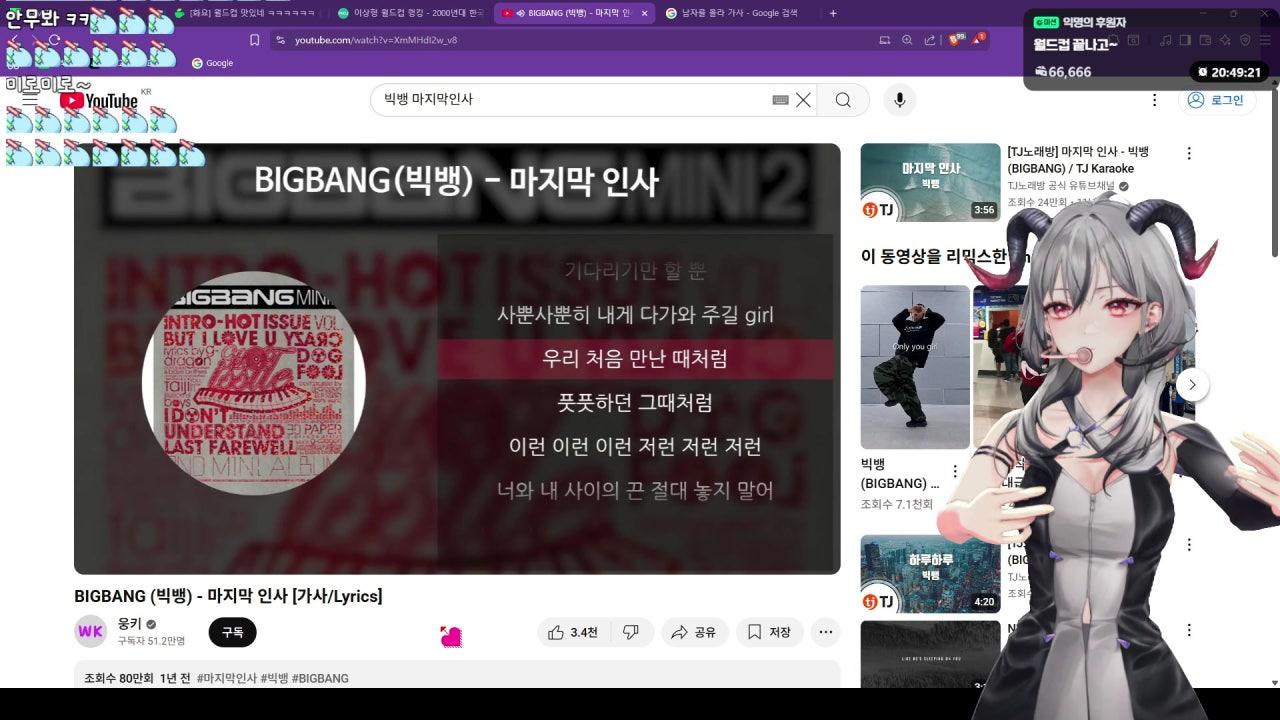Click video description box with 조회수 80만회

(457, 674)
